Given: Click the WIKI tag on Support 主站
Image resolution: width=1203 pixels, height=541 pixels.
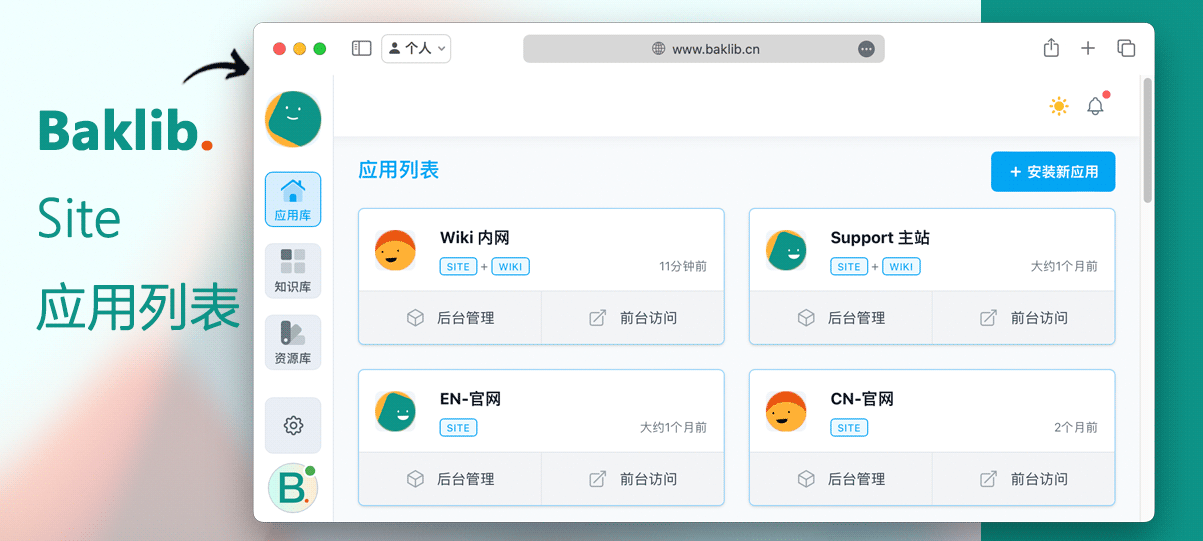Looking at the screenshot, I should [x=902, y=267].
